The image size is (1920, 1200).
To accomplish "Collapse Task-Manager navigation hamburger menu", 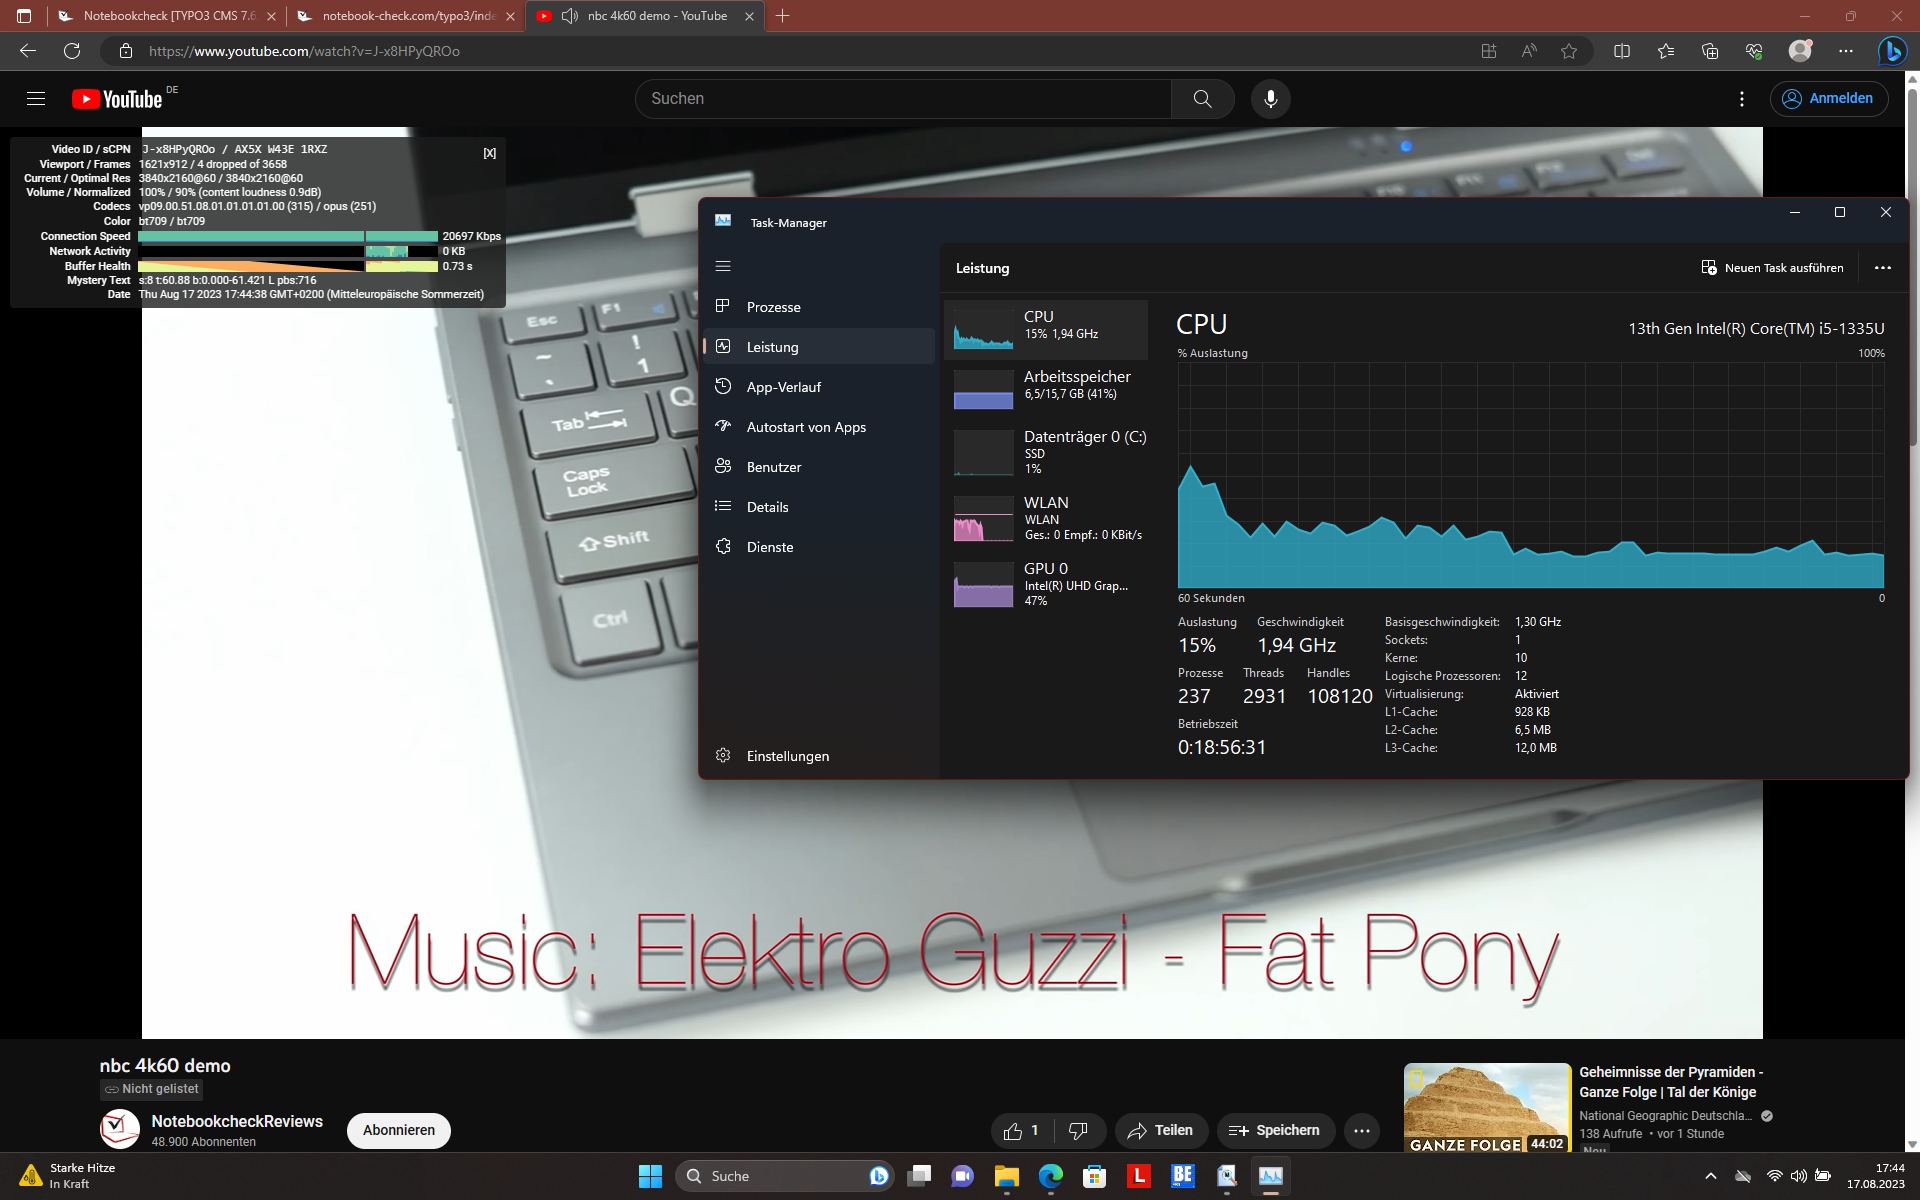I will [723, 266].
